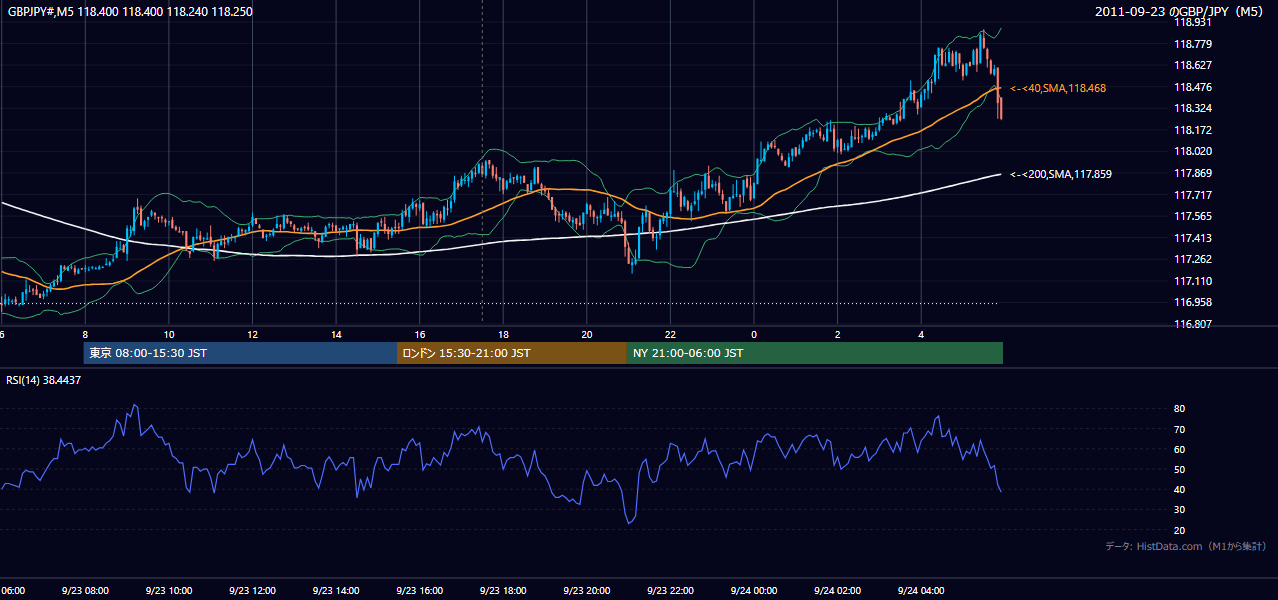Click the 9/23 08:00 time axis label

[x=84, y=591]
